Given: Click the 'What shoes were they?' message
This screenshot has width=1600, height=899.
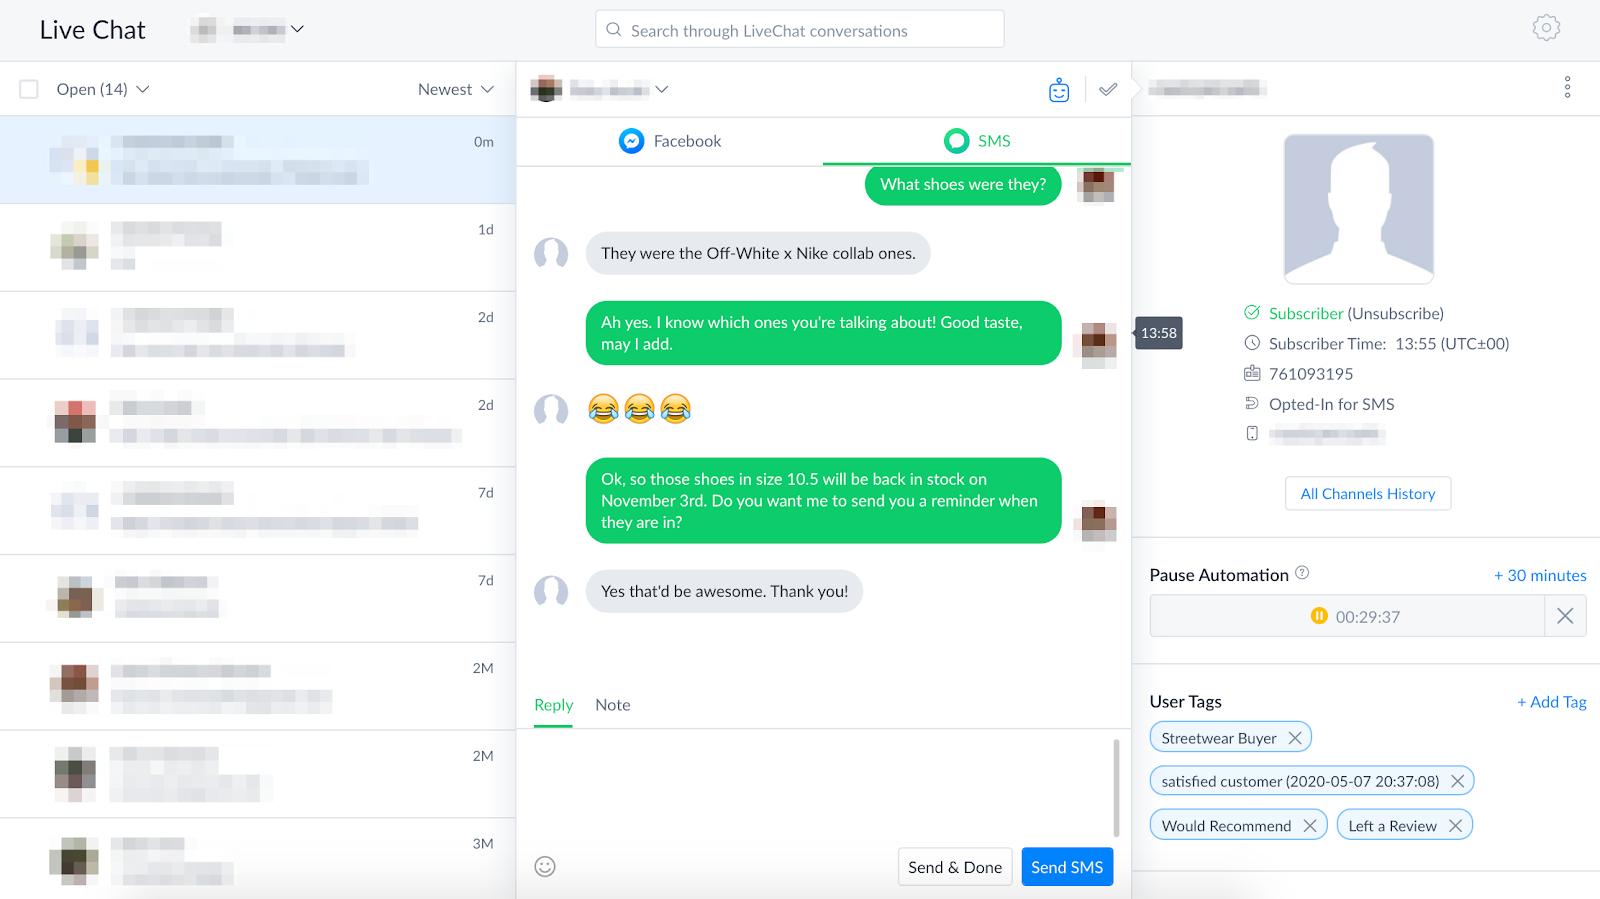Looking at the screenshot, I should pyautogui.click(x=963, y=184).
